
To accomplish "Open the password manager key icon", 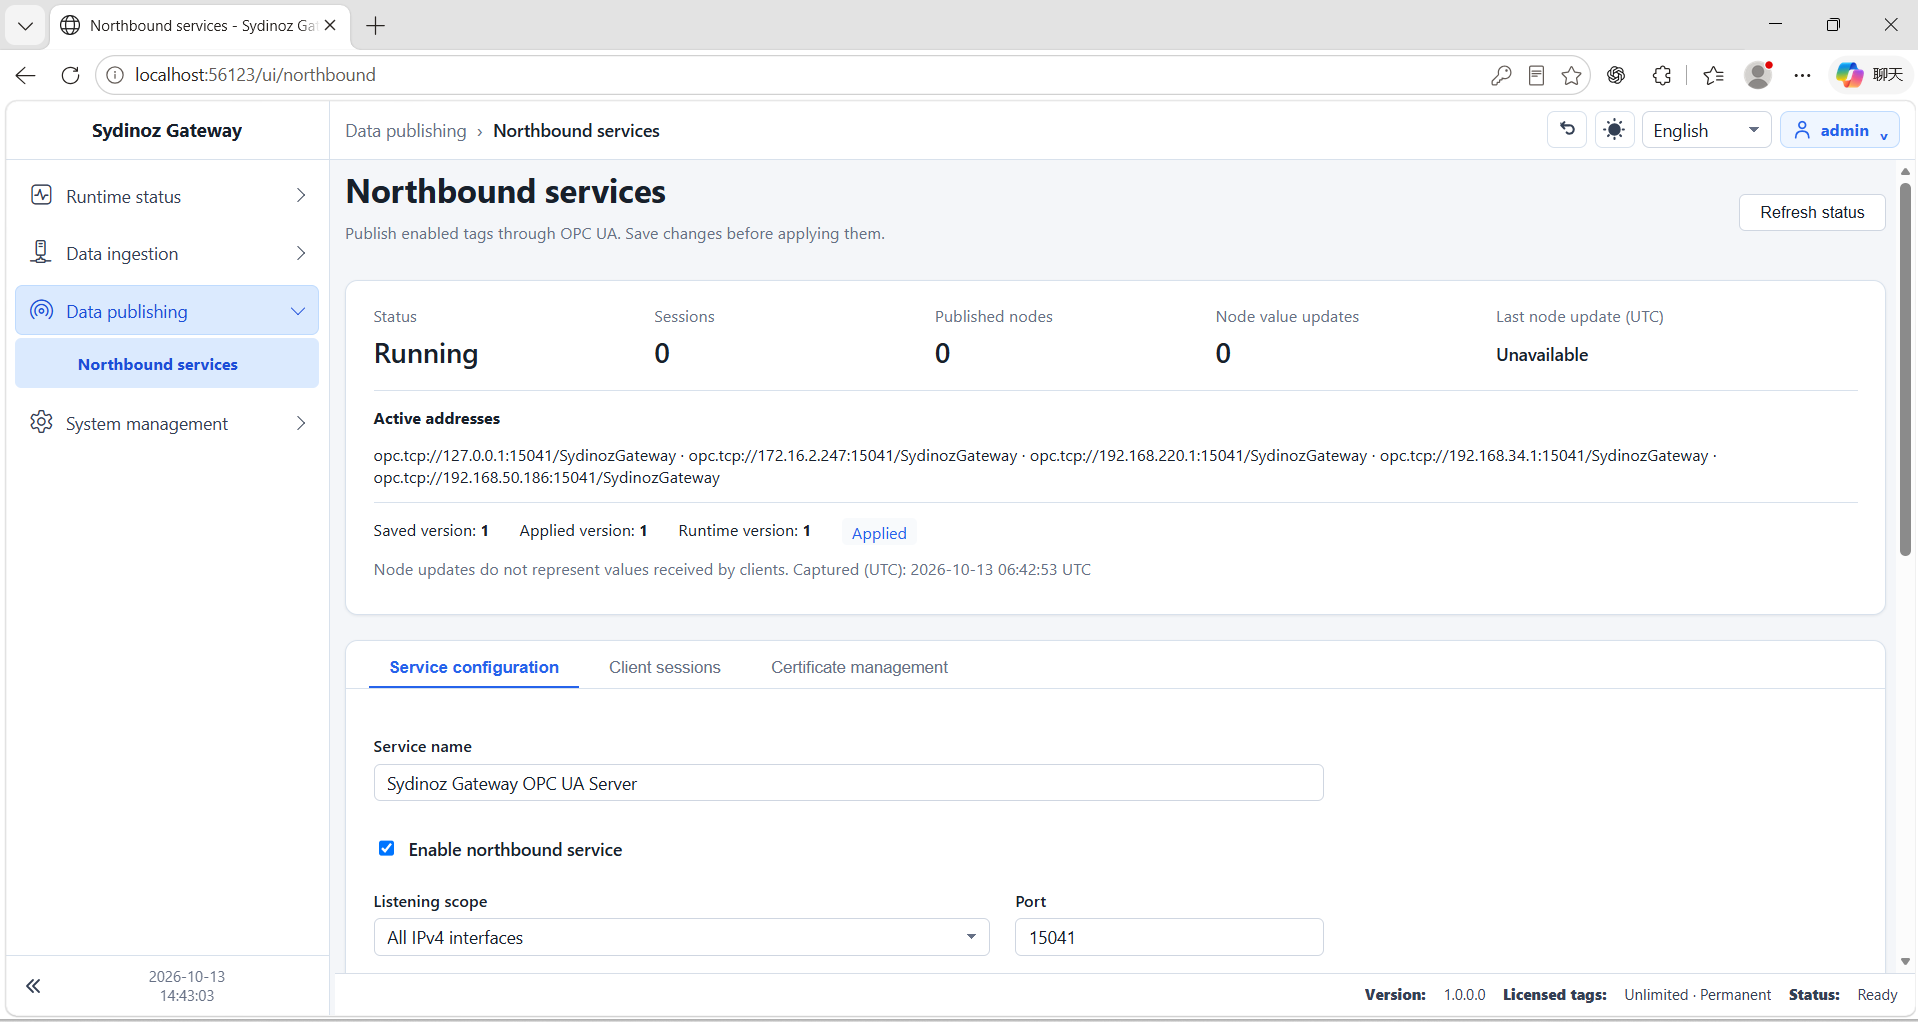I will [x=1500, y=75].
